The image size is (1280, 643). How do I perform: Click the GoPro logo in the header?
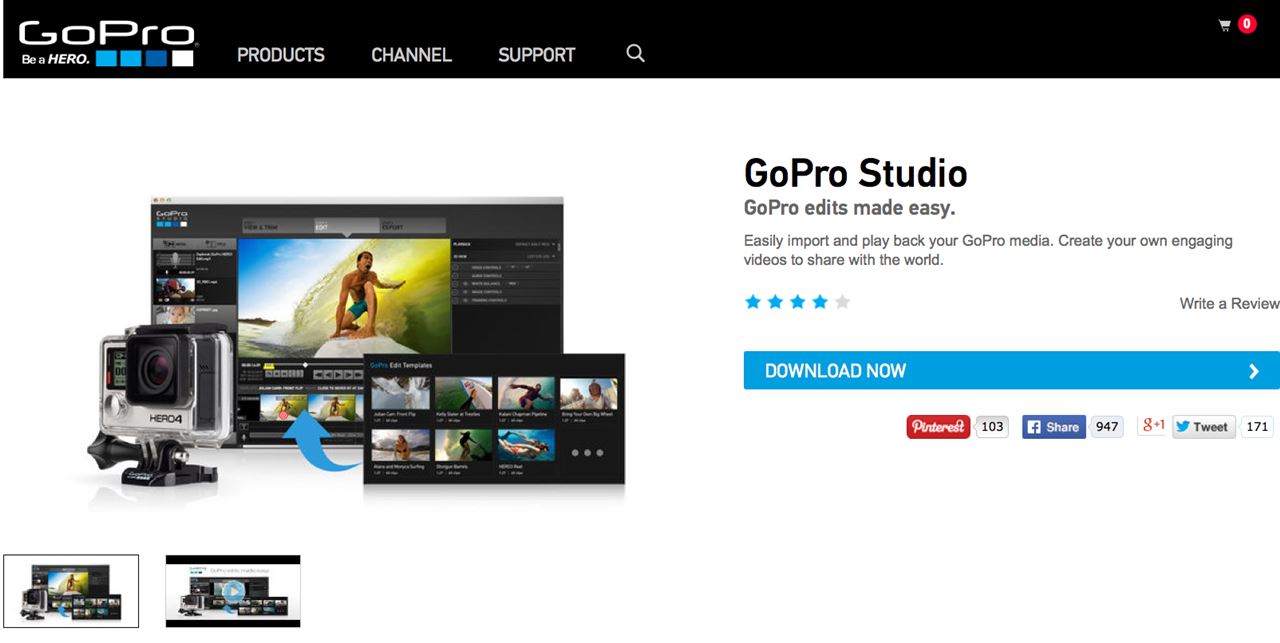(x=107, y=44)
